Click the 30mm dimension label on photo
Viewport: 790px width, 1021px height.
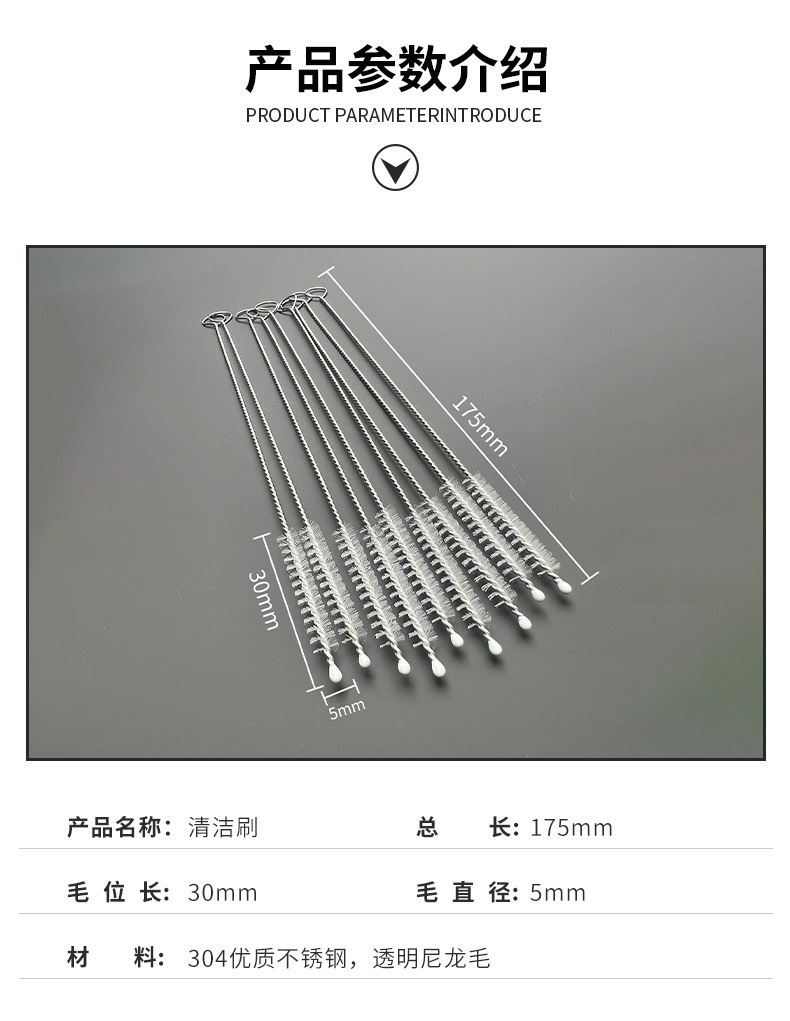[263, 599]
